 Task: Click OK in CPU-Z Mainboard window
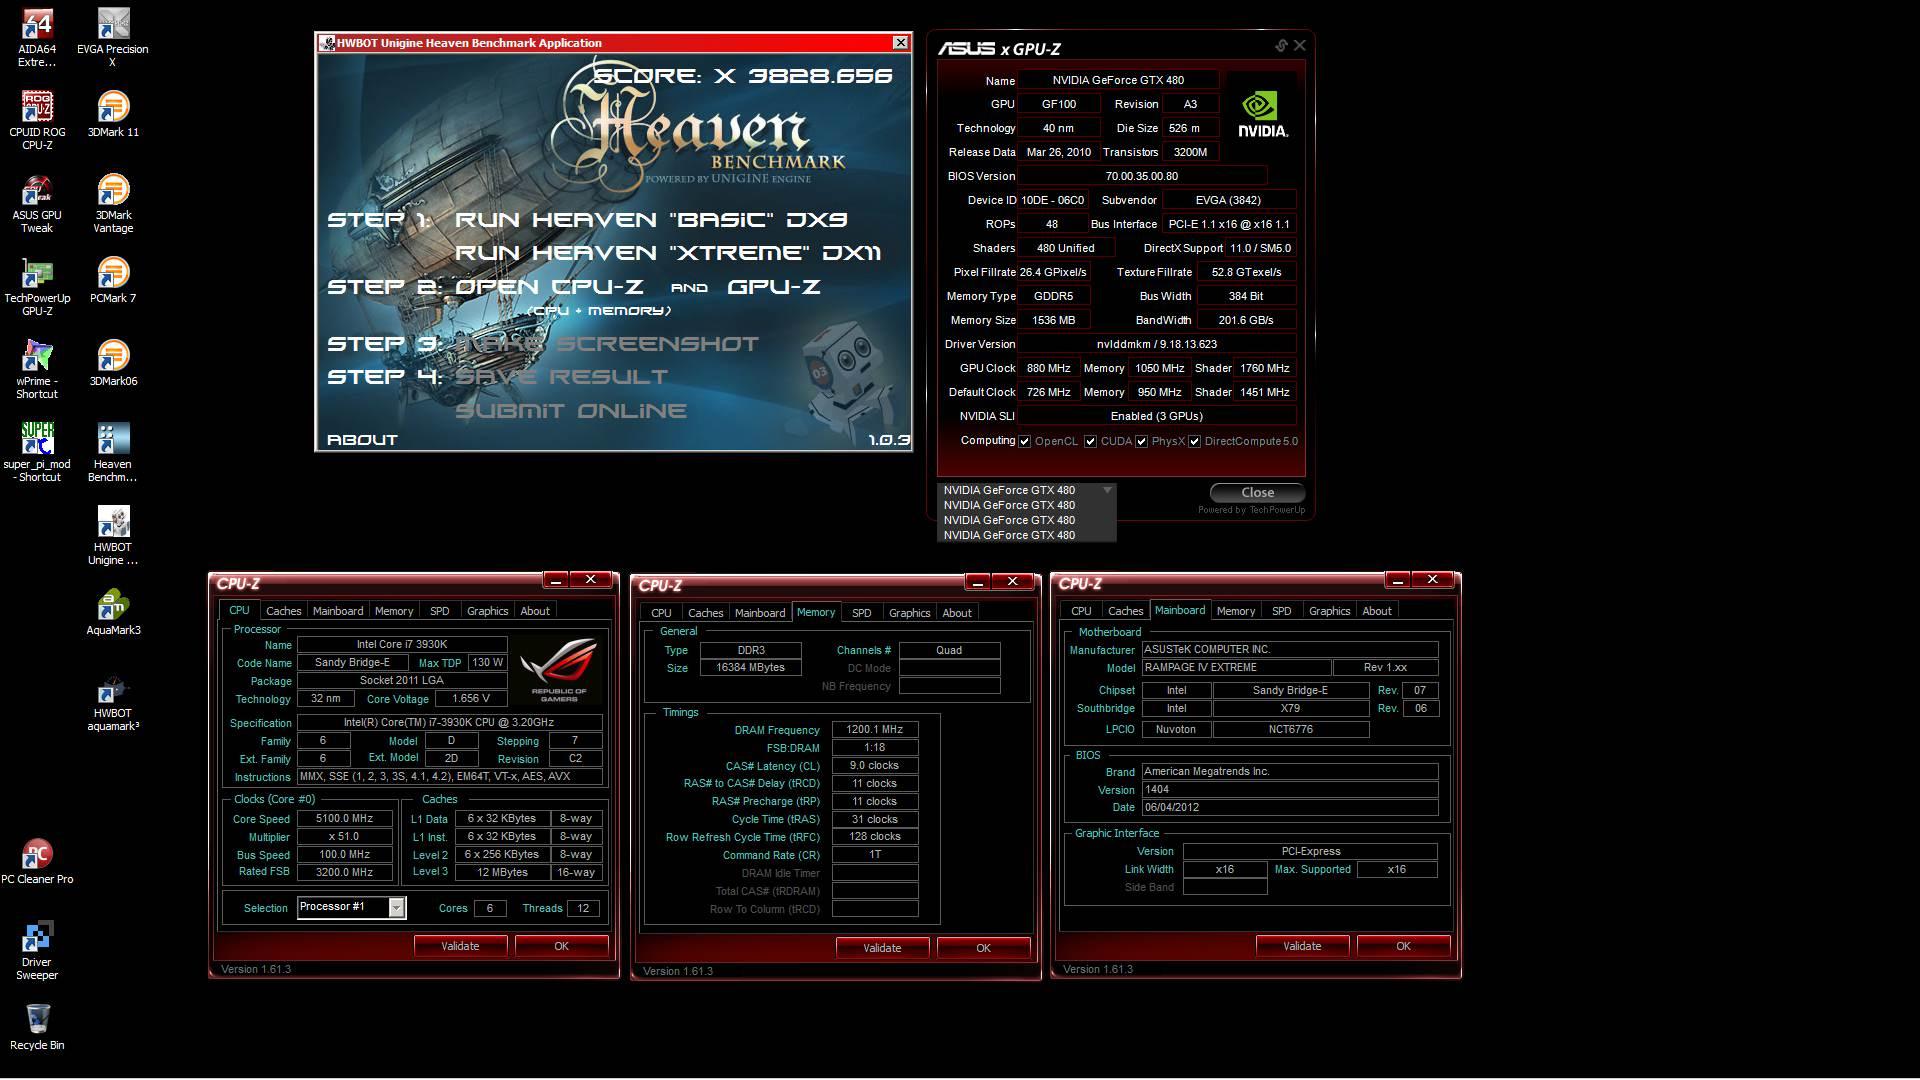click(x=1403, y=946)
